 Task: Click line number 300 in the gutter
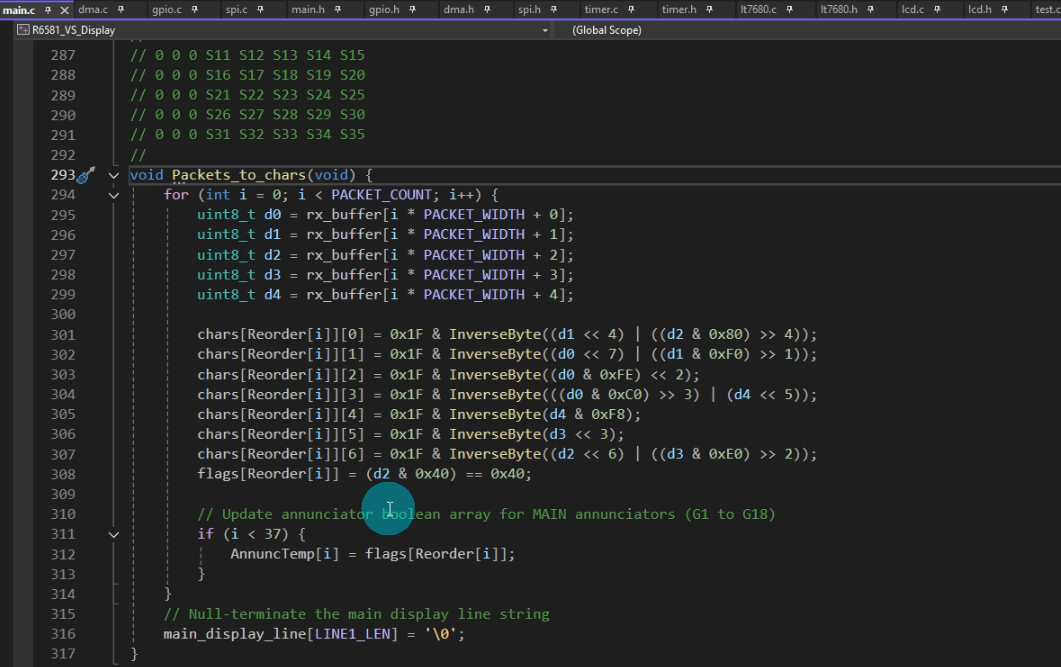click(x=63, y=315)
